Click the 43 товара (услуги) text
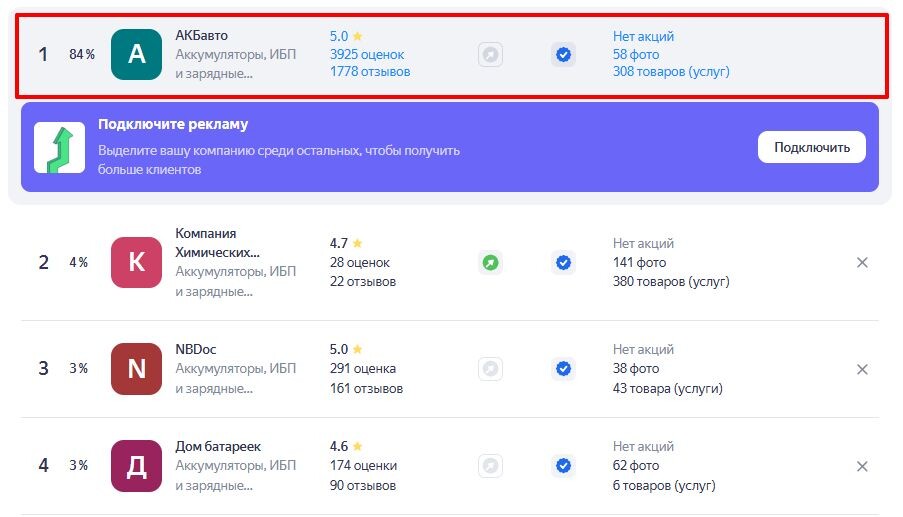903x517 pixels. tap(667, 388)
